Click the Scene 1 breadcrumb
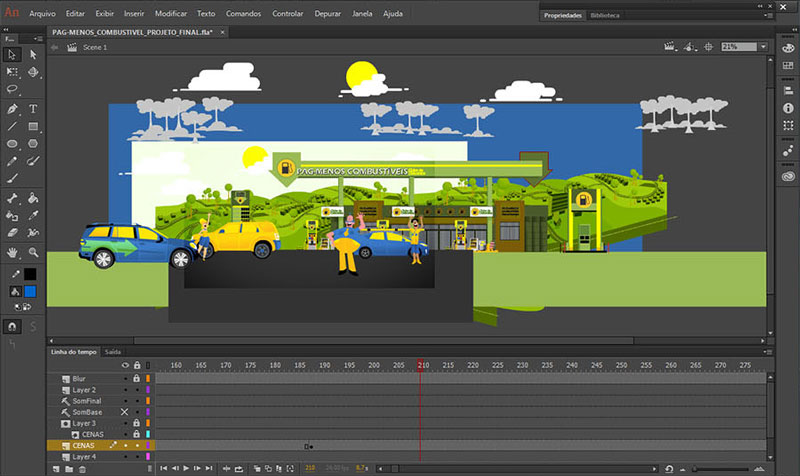The image size is (800, 476). click(95, 47)
